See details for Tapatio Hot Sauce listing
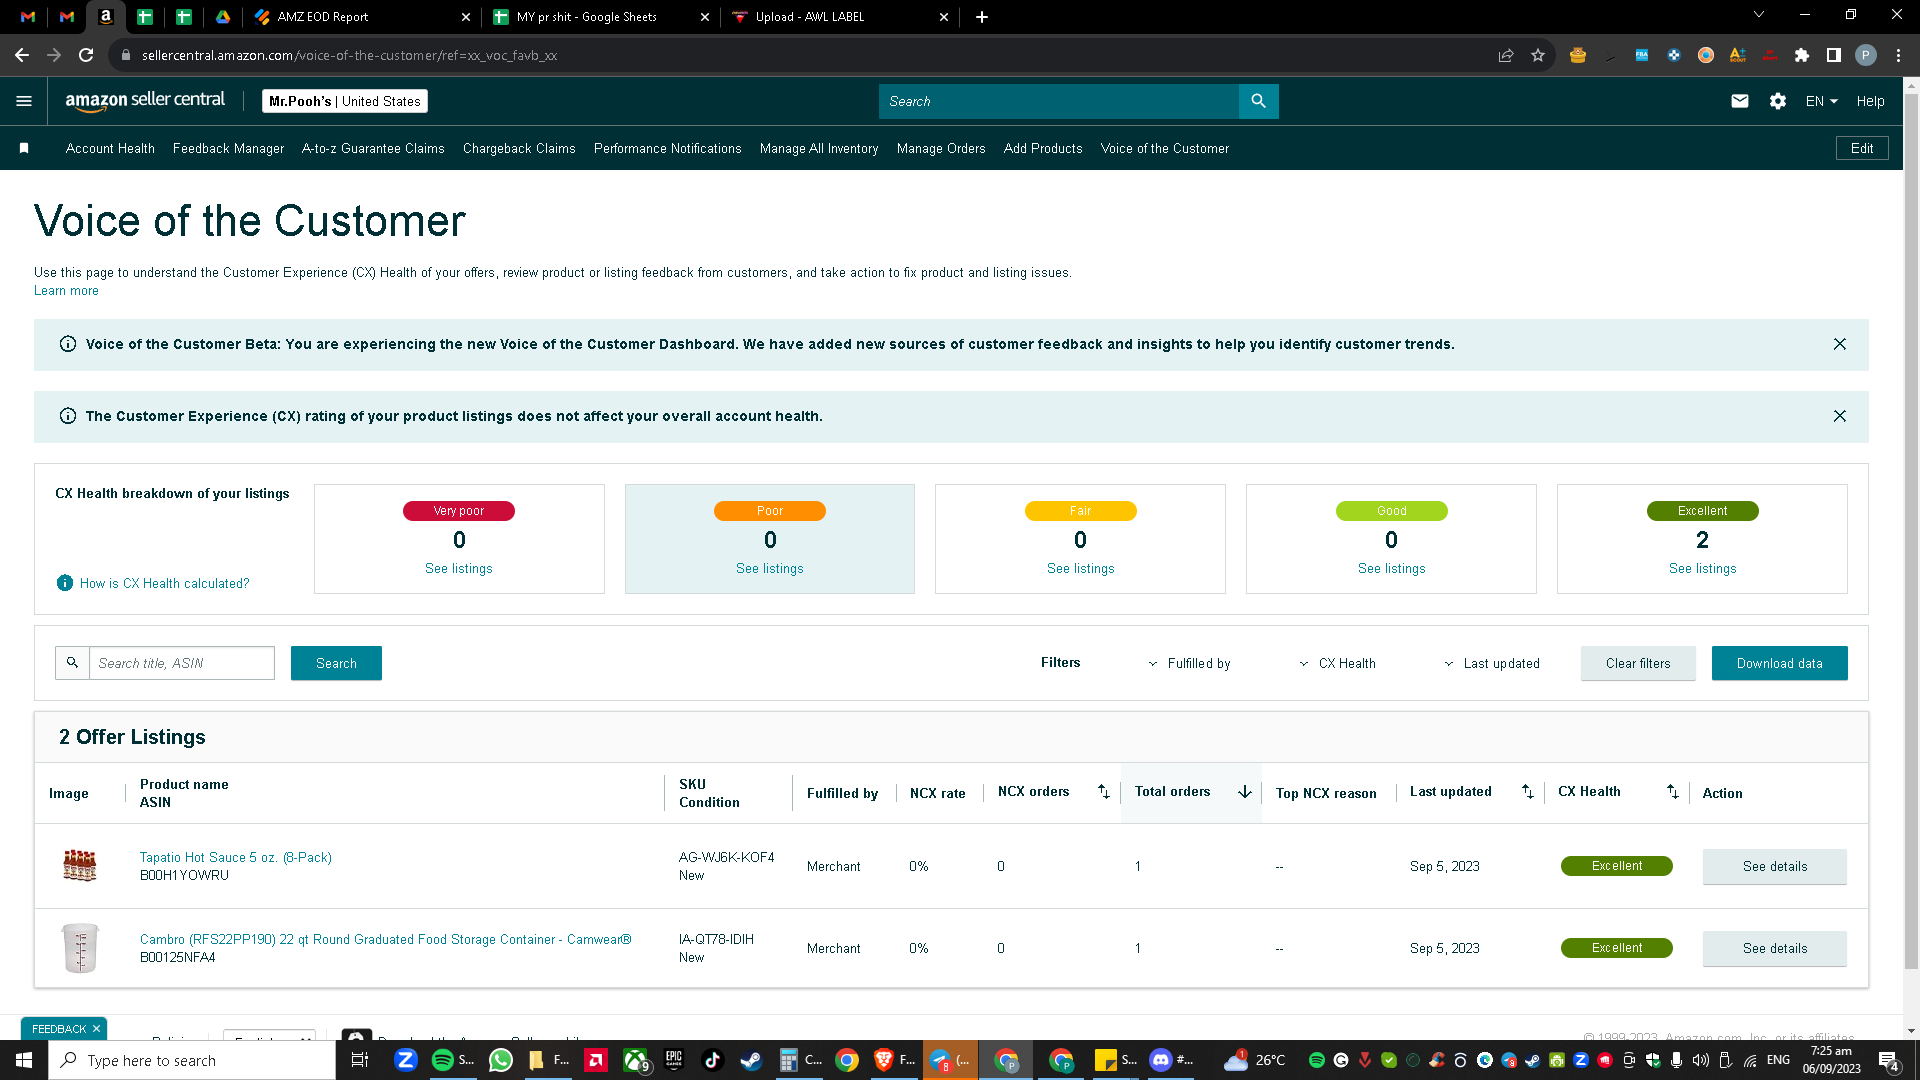Viewport: 1920px width, 1080px height. pyautogui.click(x=1775, y=866)
